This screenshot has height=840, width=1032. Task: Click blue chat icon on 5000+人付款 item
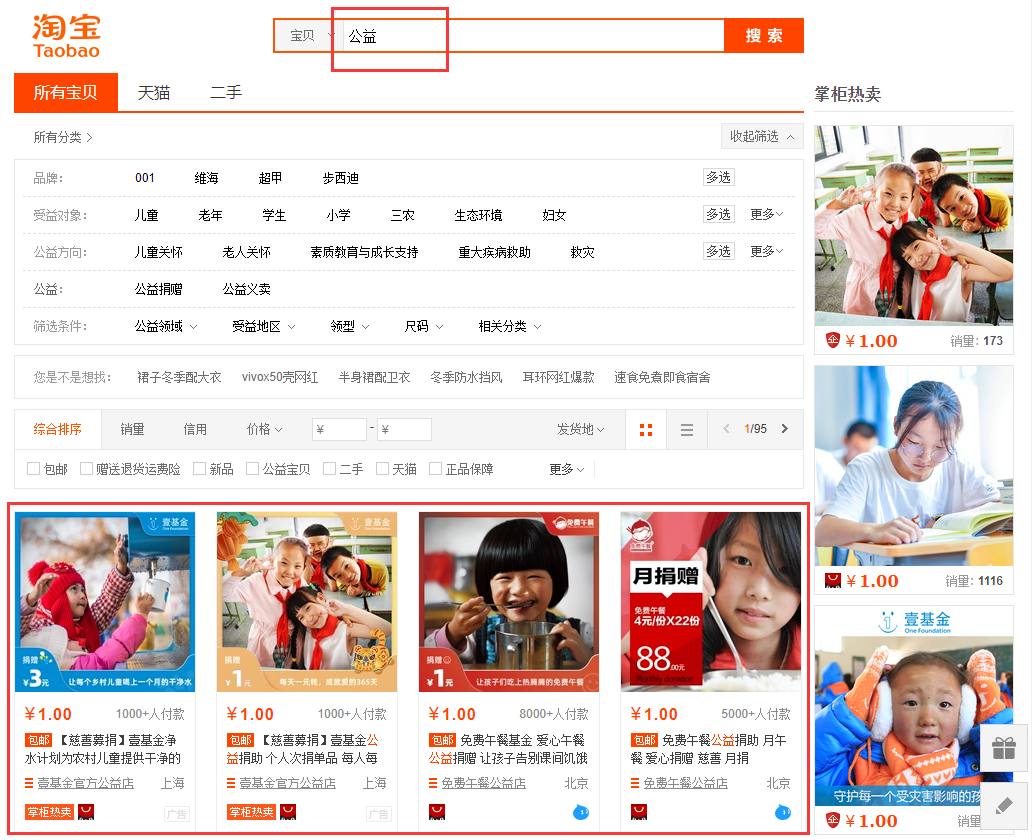[783, 812]
